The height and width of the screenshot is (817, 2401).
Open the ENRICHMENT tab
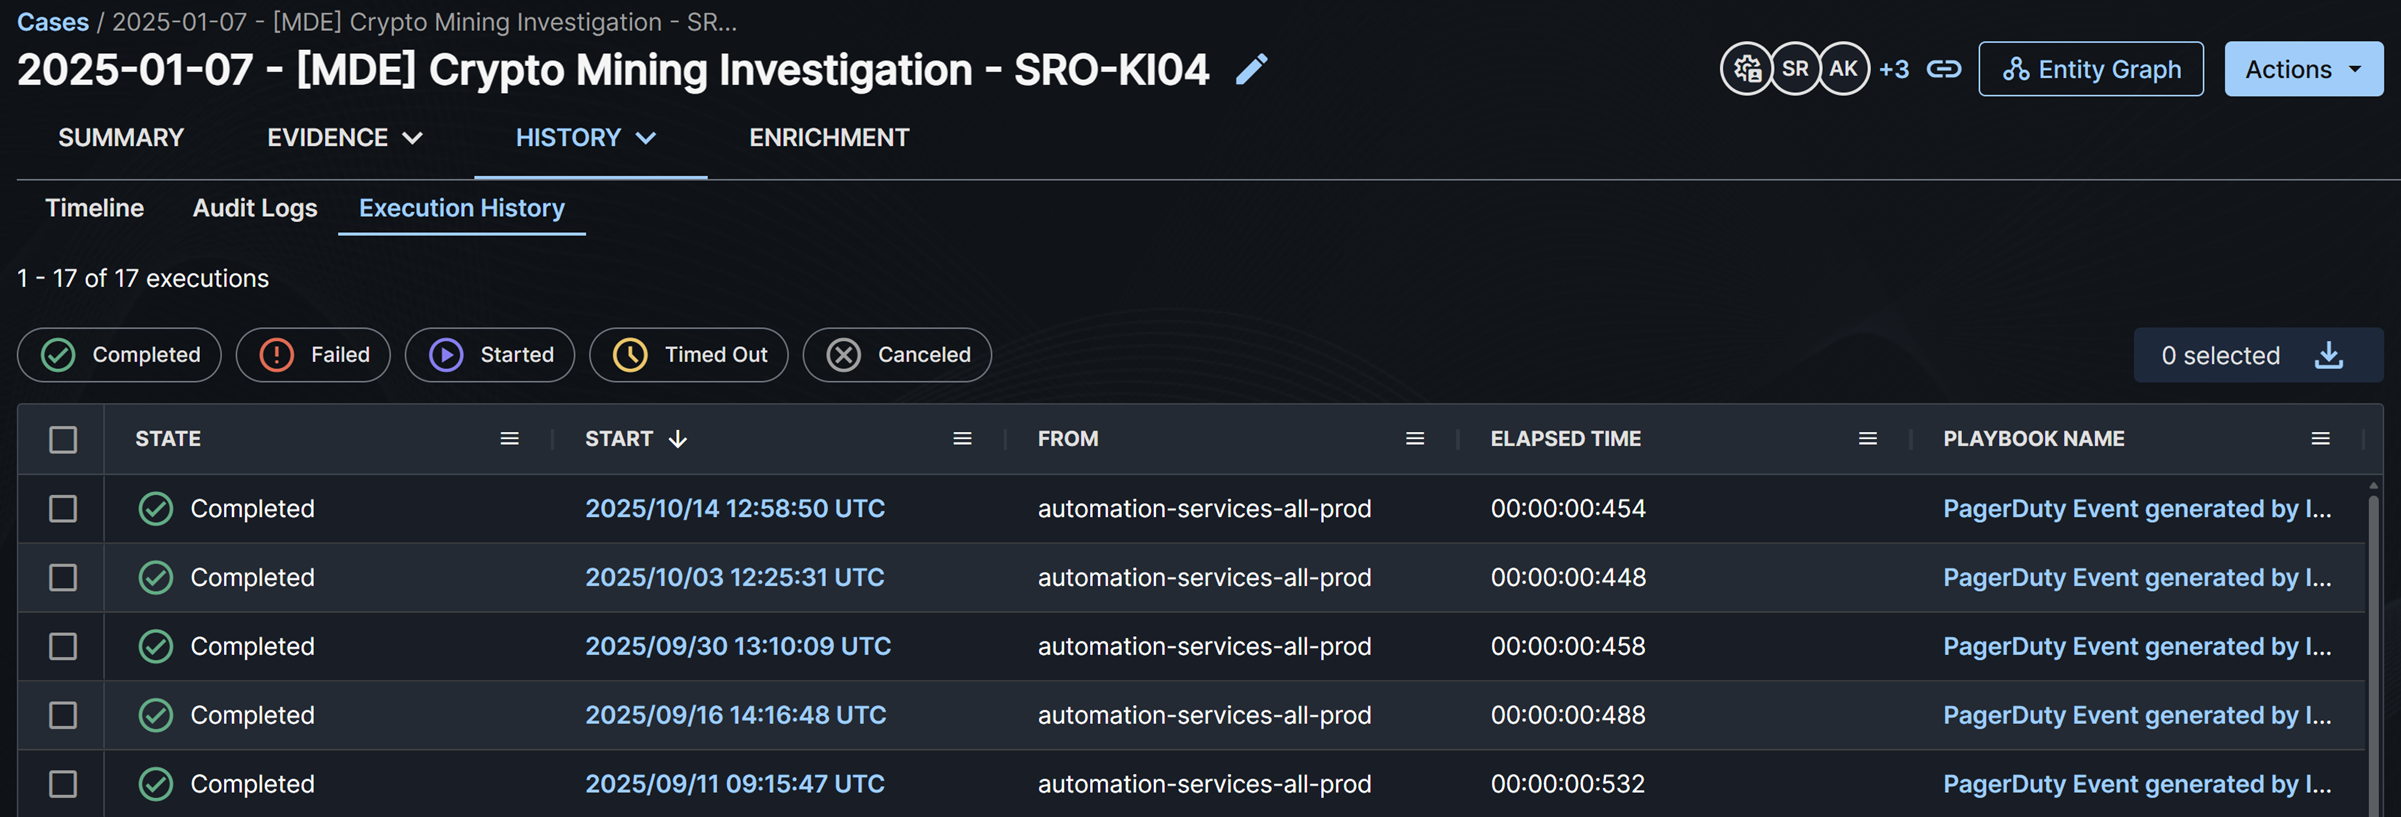pyautogui.click(x=829, y=138)
